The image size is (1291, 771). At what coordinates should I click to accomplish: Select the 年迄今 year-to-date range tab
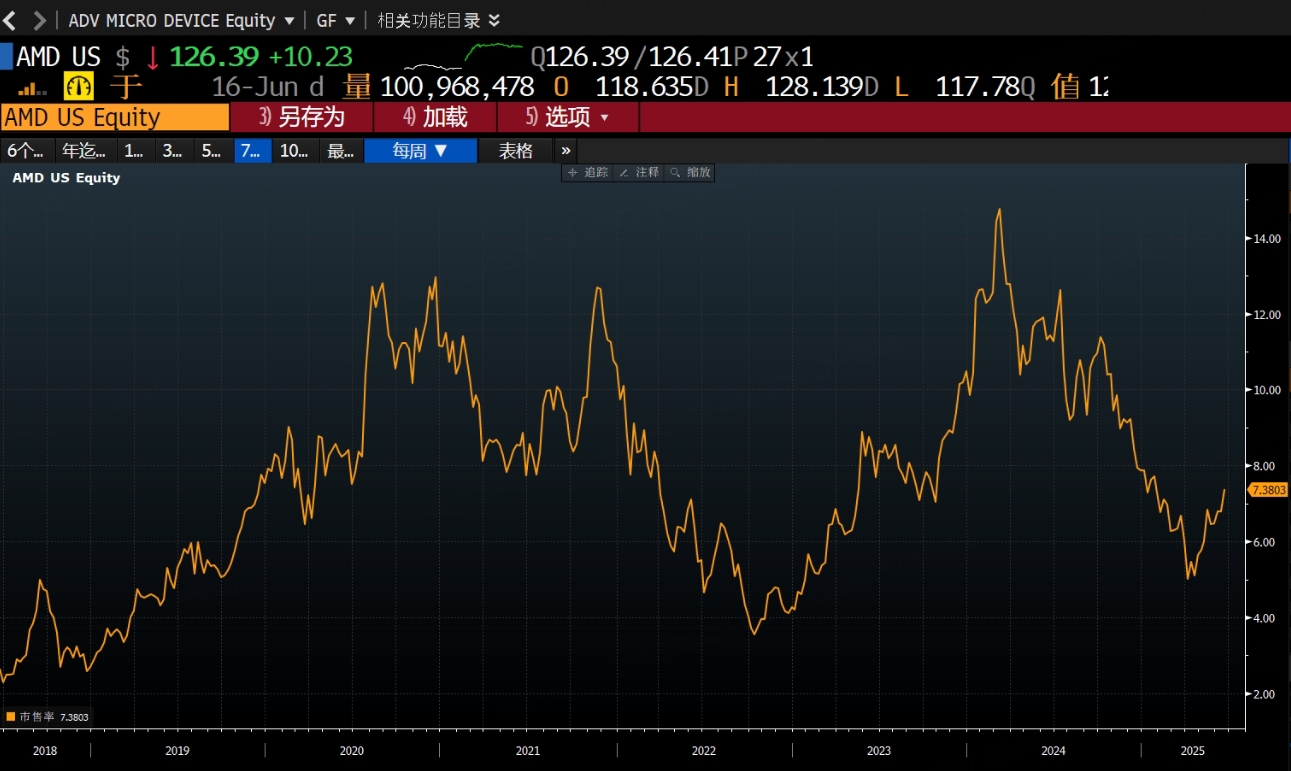84,151
